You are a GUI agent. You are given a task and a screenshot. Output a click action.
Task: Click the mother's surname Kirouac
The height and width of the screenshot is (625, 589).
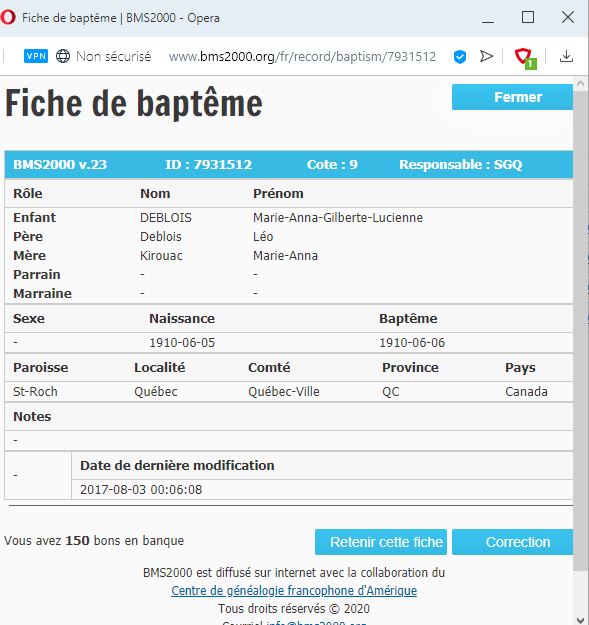tap(161, 256)
